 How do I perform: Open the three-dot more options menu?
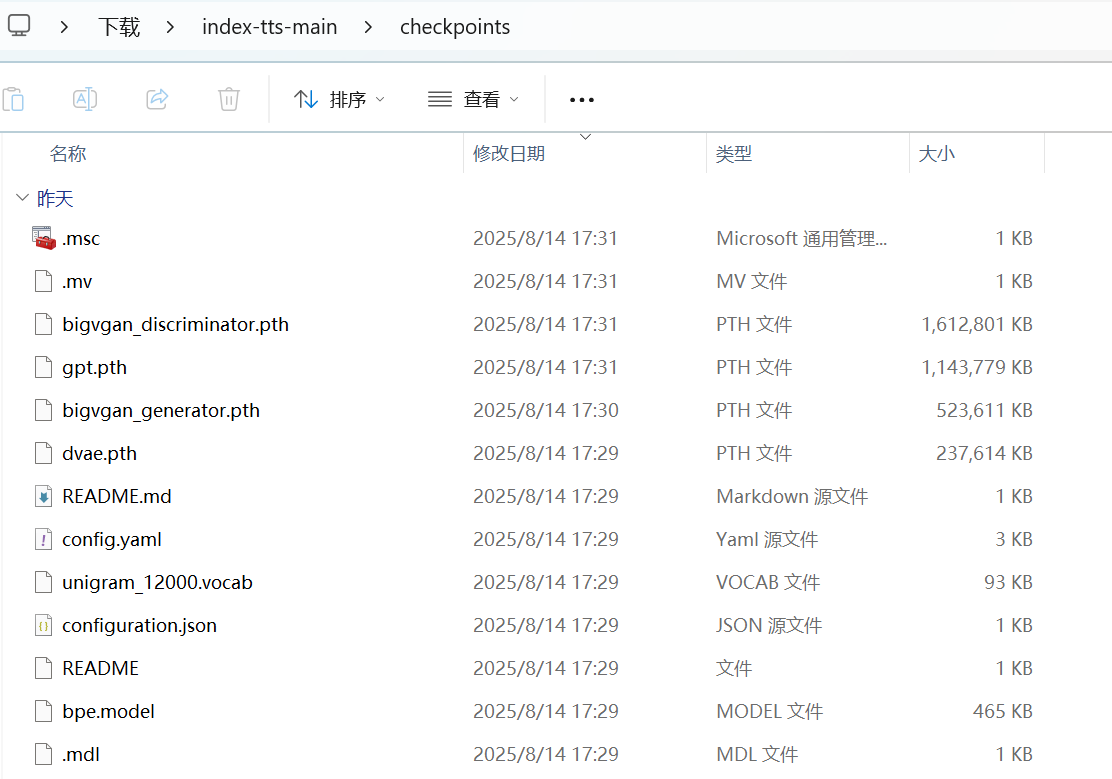point(581,99)
